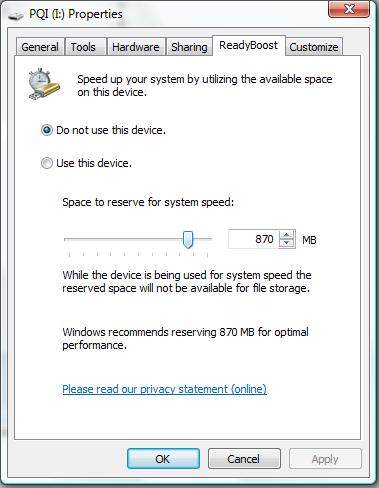Select "Use this device" radio button

pos(47,163)
